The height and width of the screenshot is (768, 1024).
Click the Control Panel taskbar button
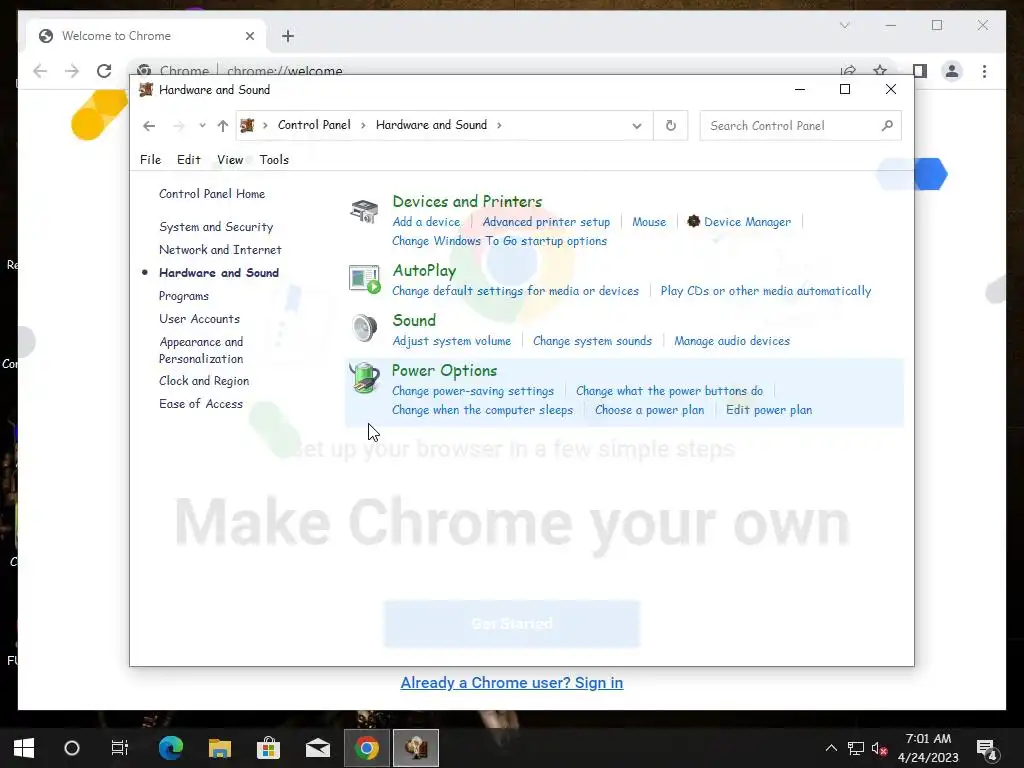click(416, 748)
